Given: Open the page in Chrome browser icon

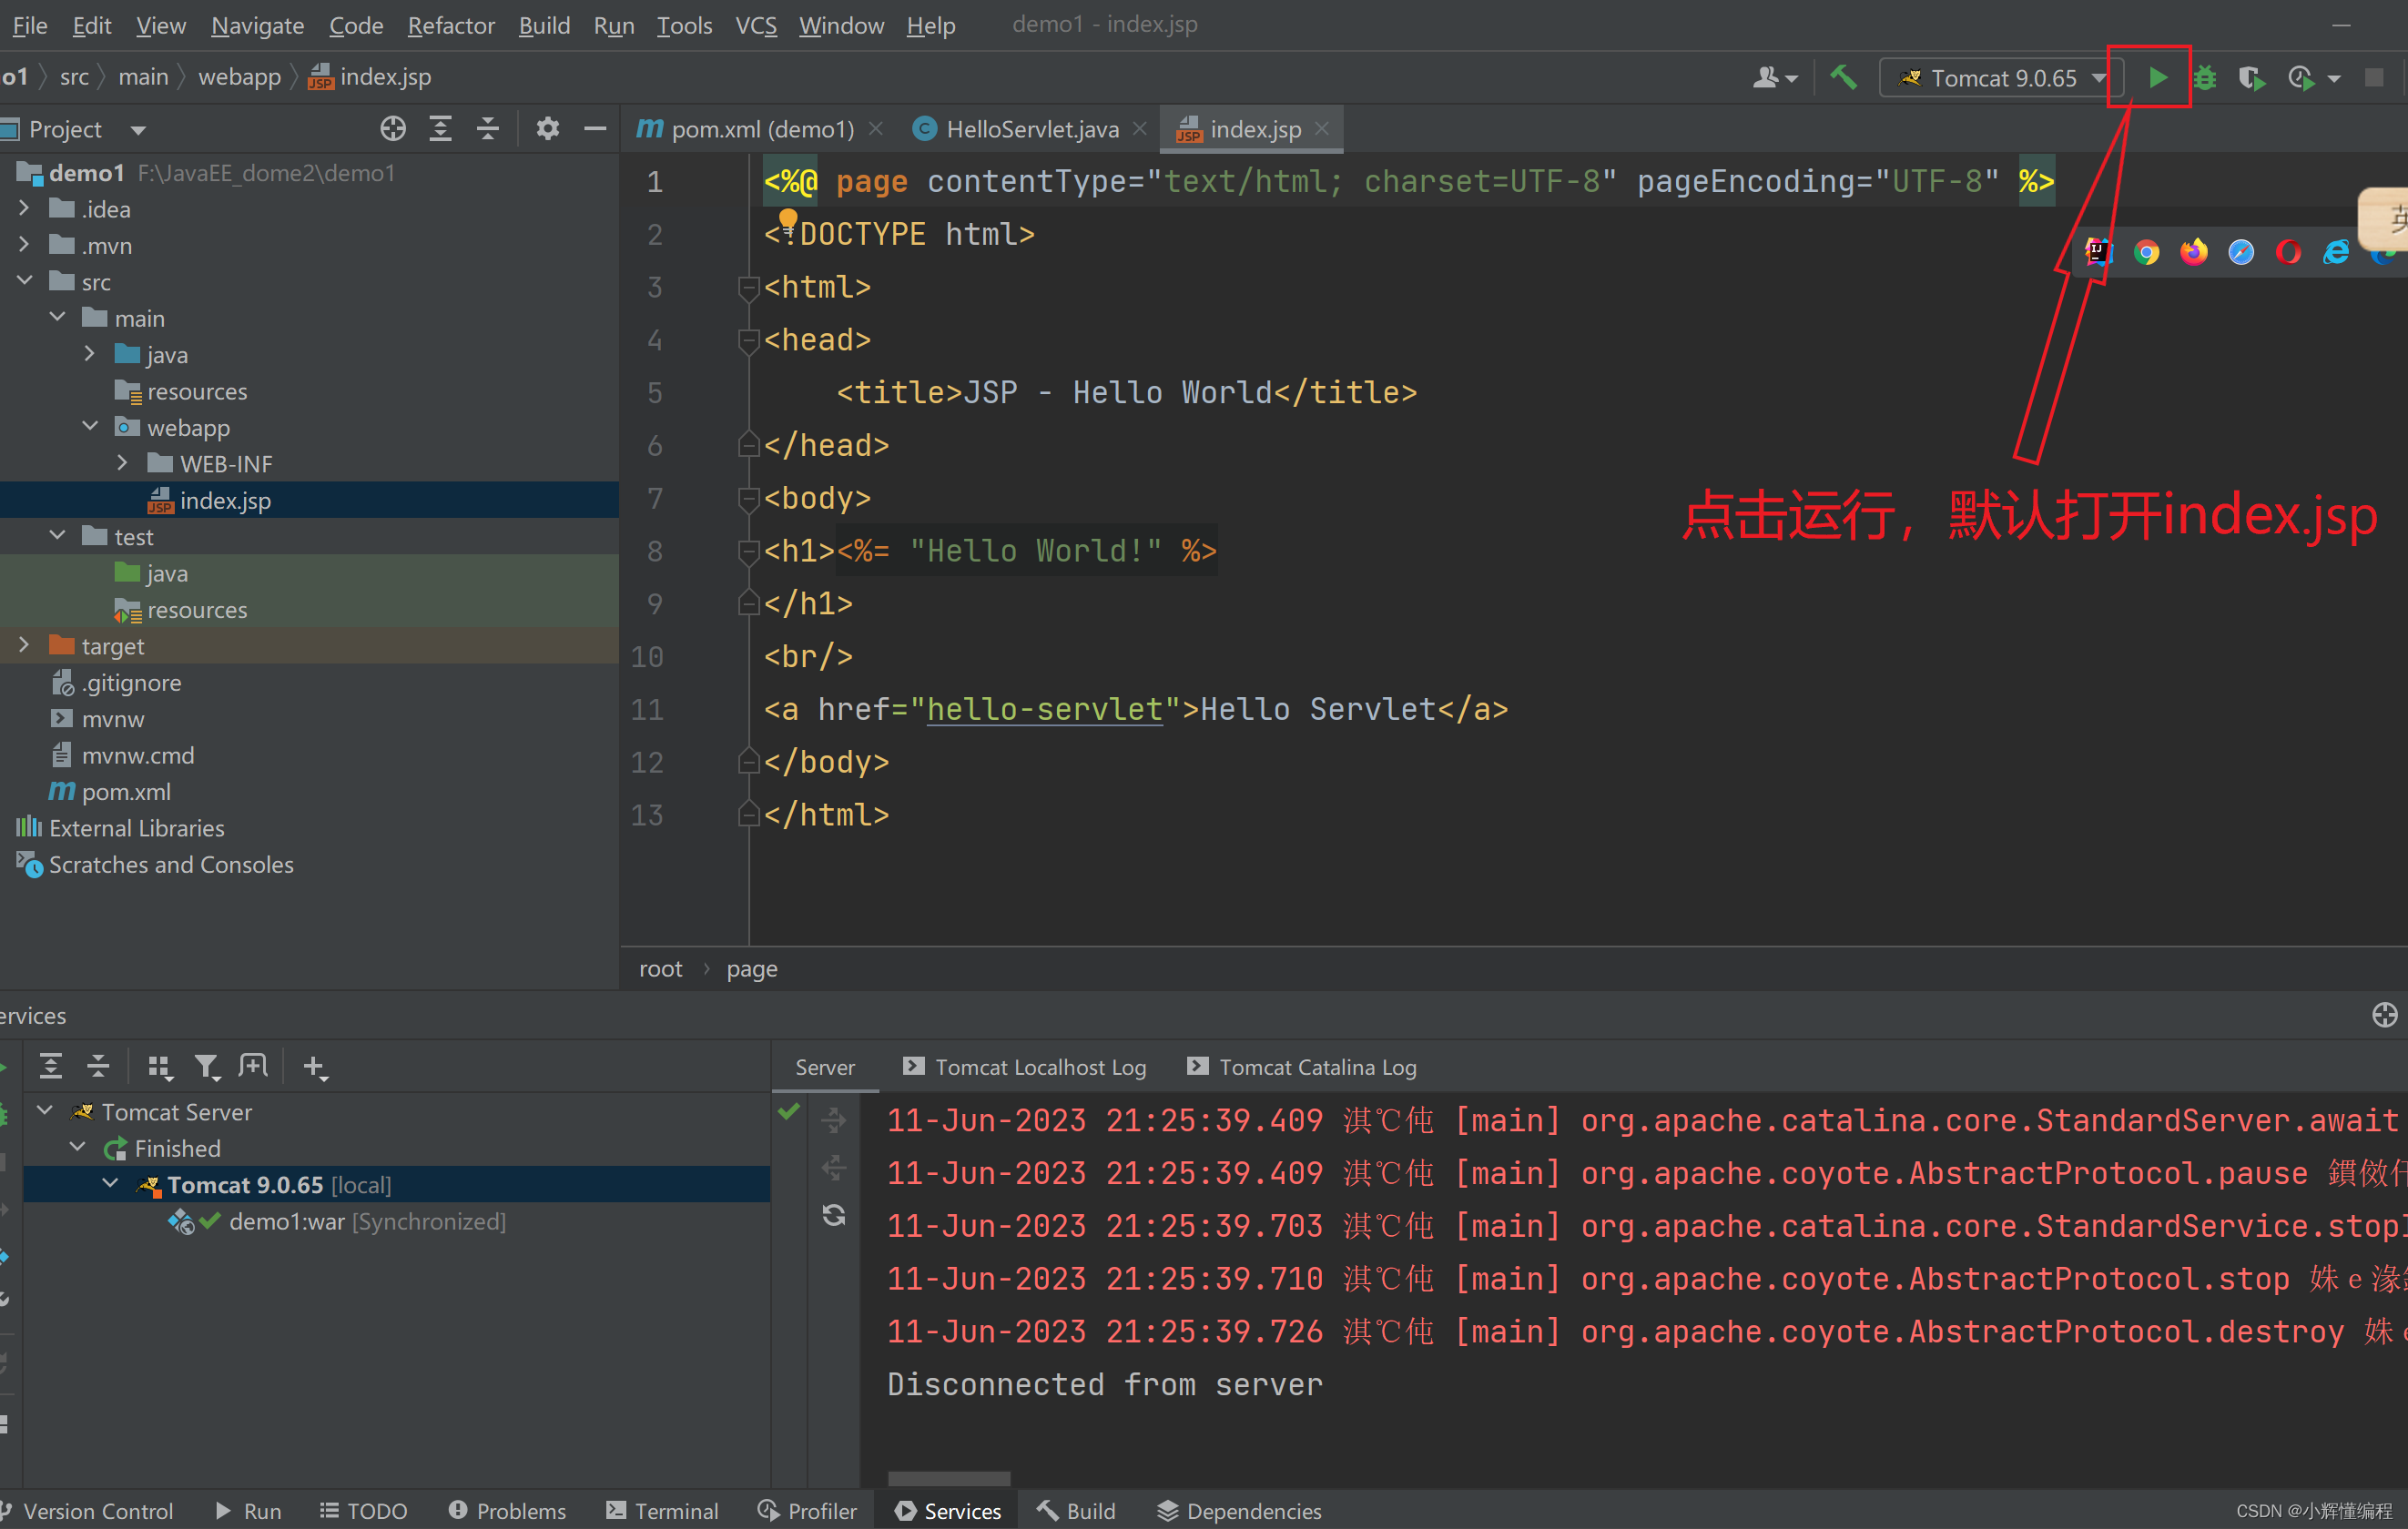Looking at the screenshot, I should (x=2145, y=252).
